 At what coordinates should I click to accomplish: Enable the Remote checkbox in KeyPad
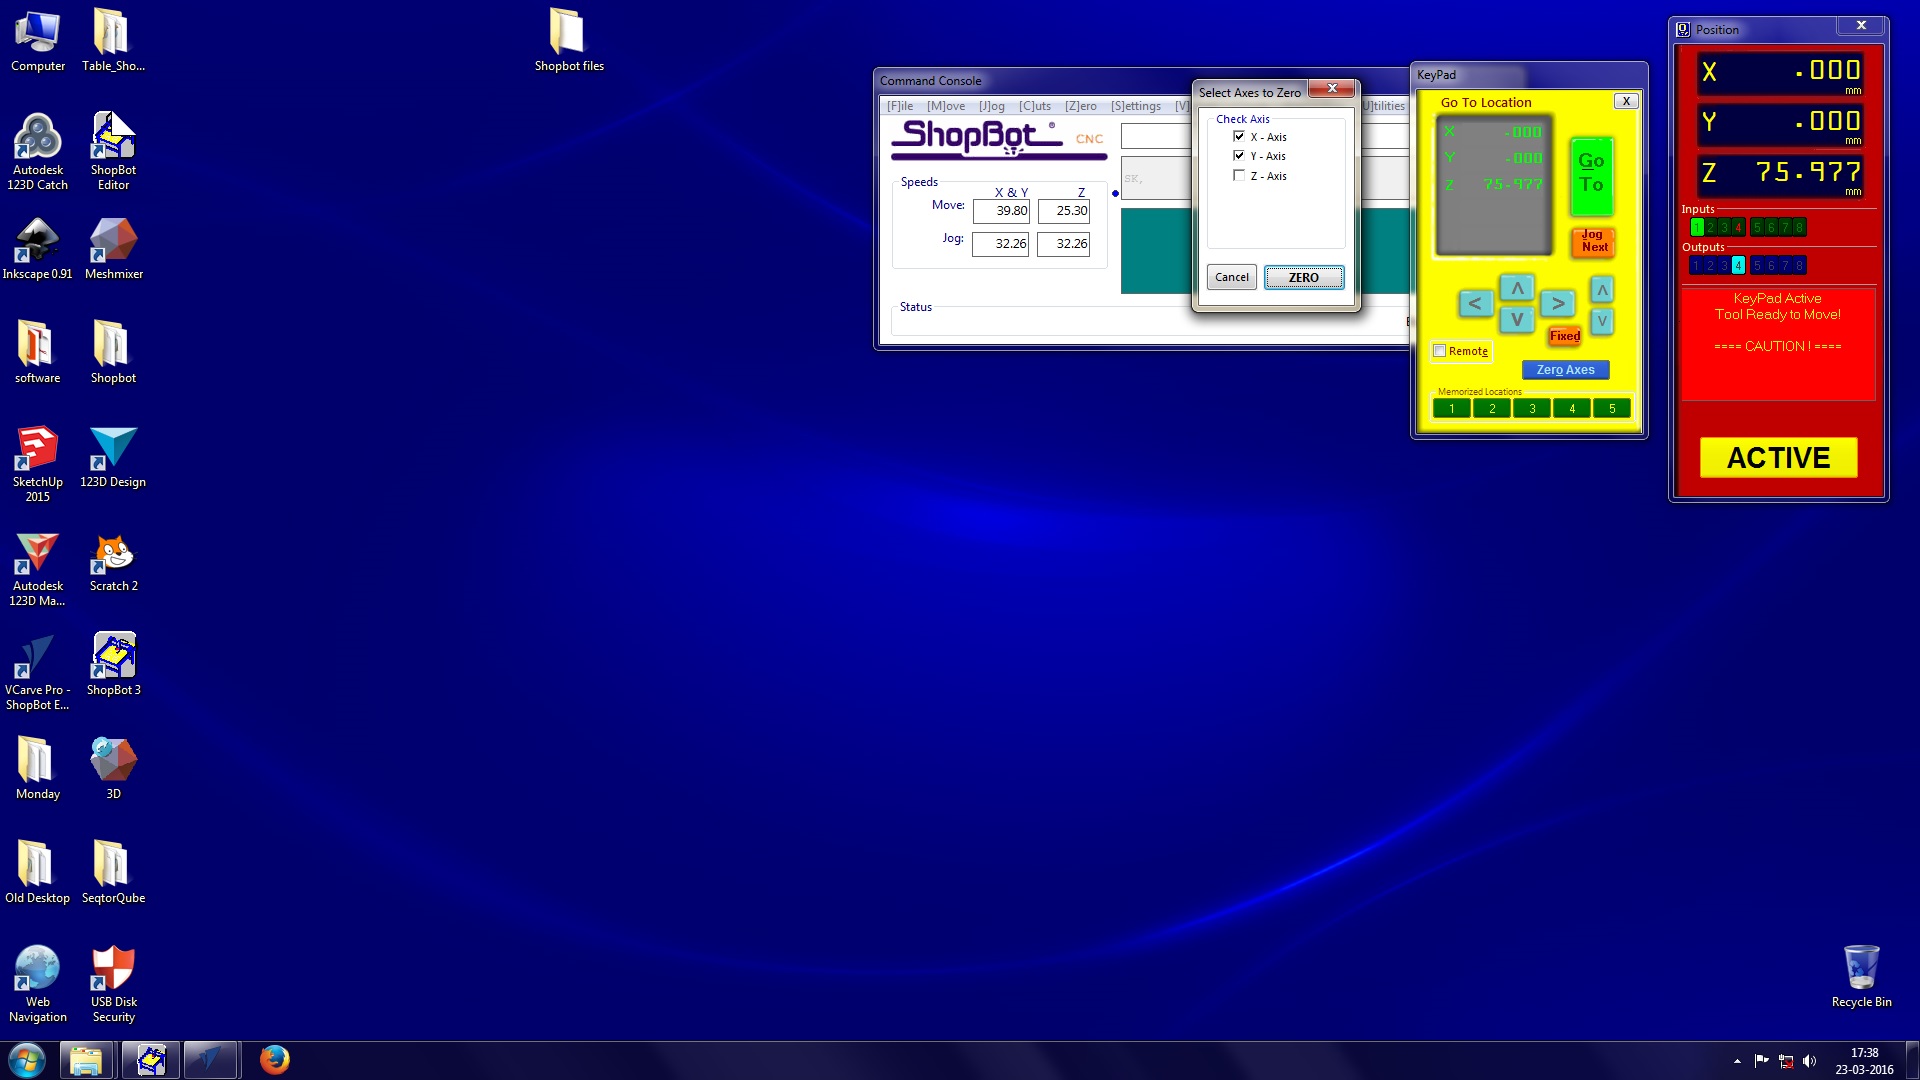pyautogui.click(x=1440, y=351)
